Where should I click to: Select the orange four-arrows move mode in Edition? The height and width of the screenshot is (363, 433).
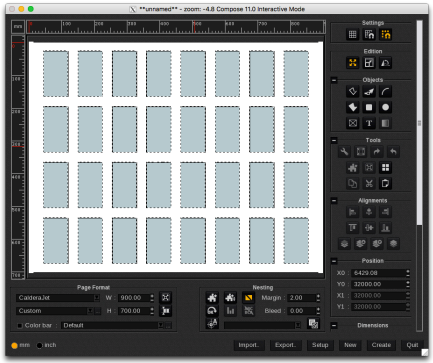[x=352, y=63]
